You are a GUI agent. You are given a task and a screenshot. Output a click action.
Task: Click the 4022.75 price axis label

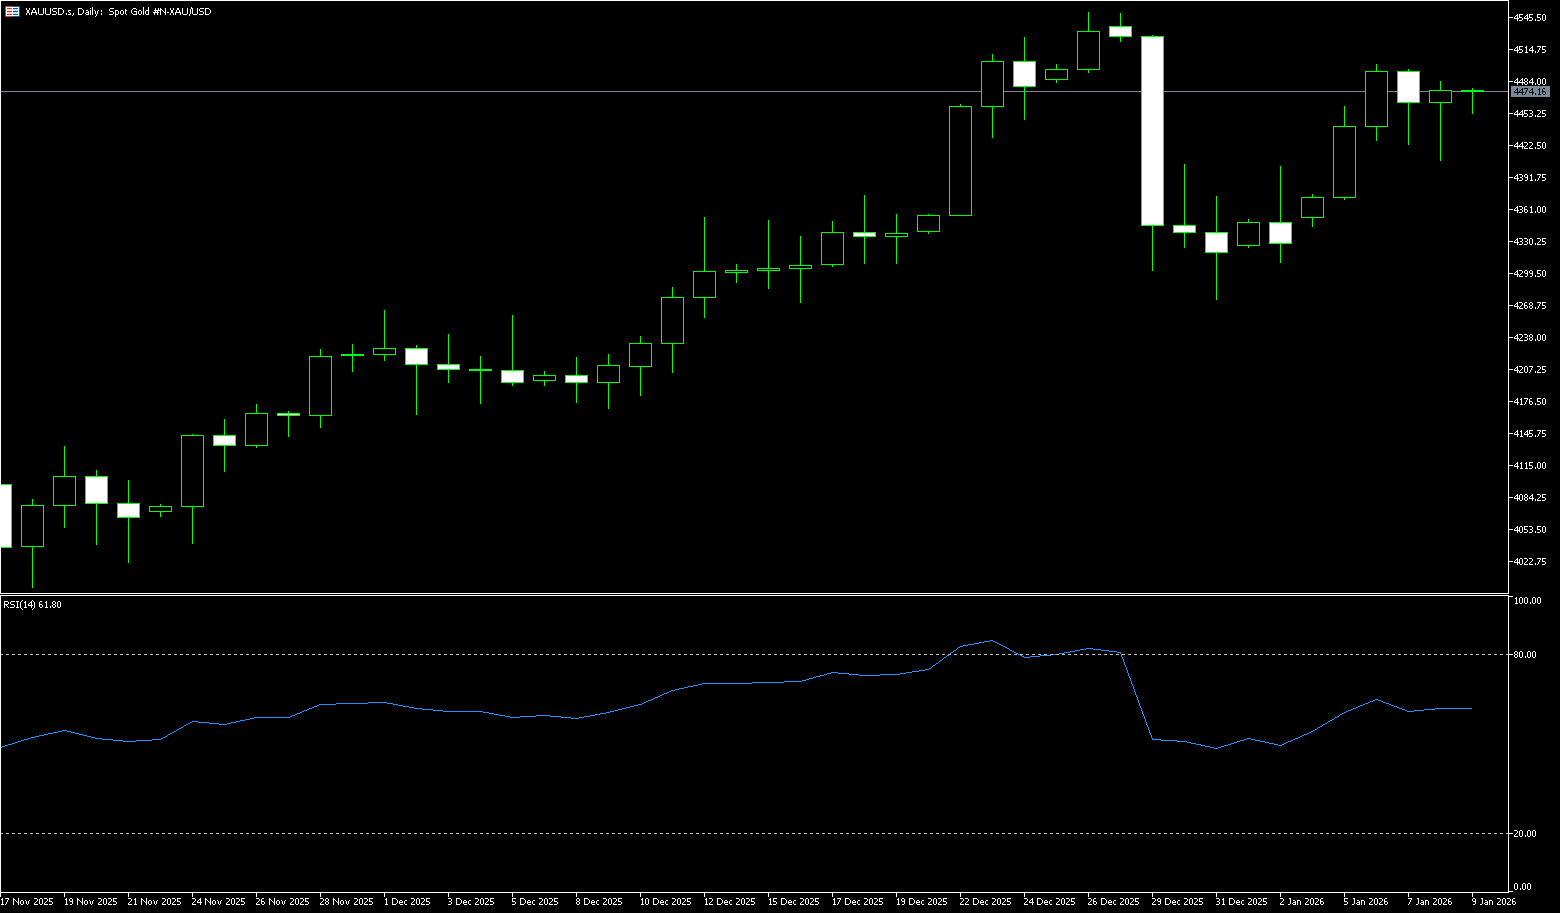click(x=1531, y=562)
